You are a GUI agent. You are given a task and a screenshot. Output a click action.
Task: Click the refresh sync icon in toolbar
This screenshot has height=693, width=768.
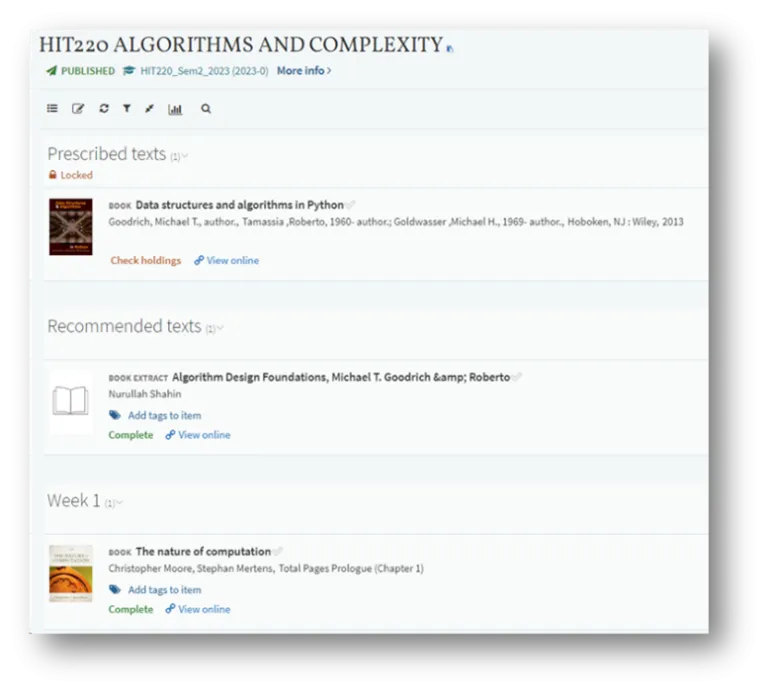(x=104, y=108)
